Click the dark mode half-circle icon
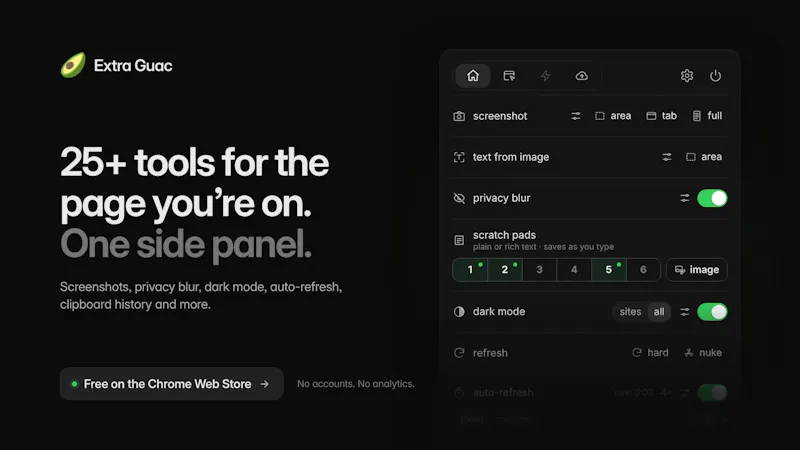This screenshot has width=800, height=450. [459, 312]
